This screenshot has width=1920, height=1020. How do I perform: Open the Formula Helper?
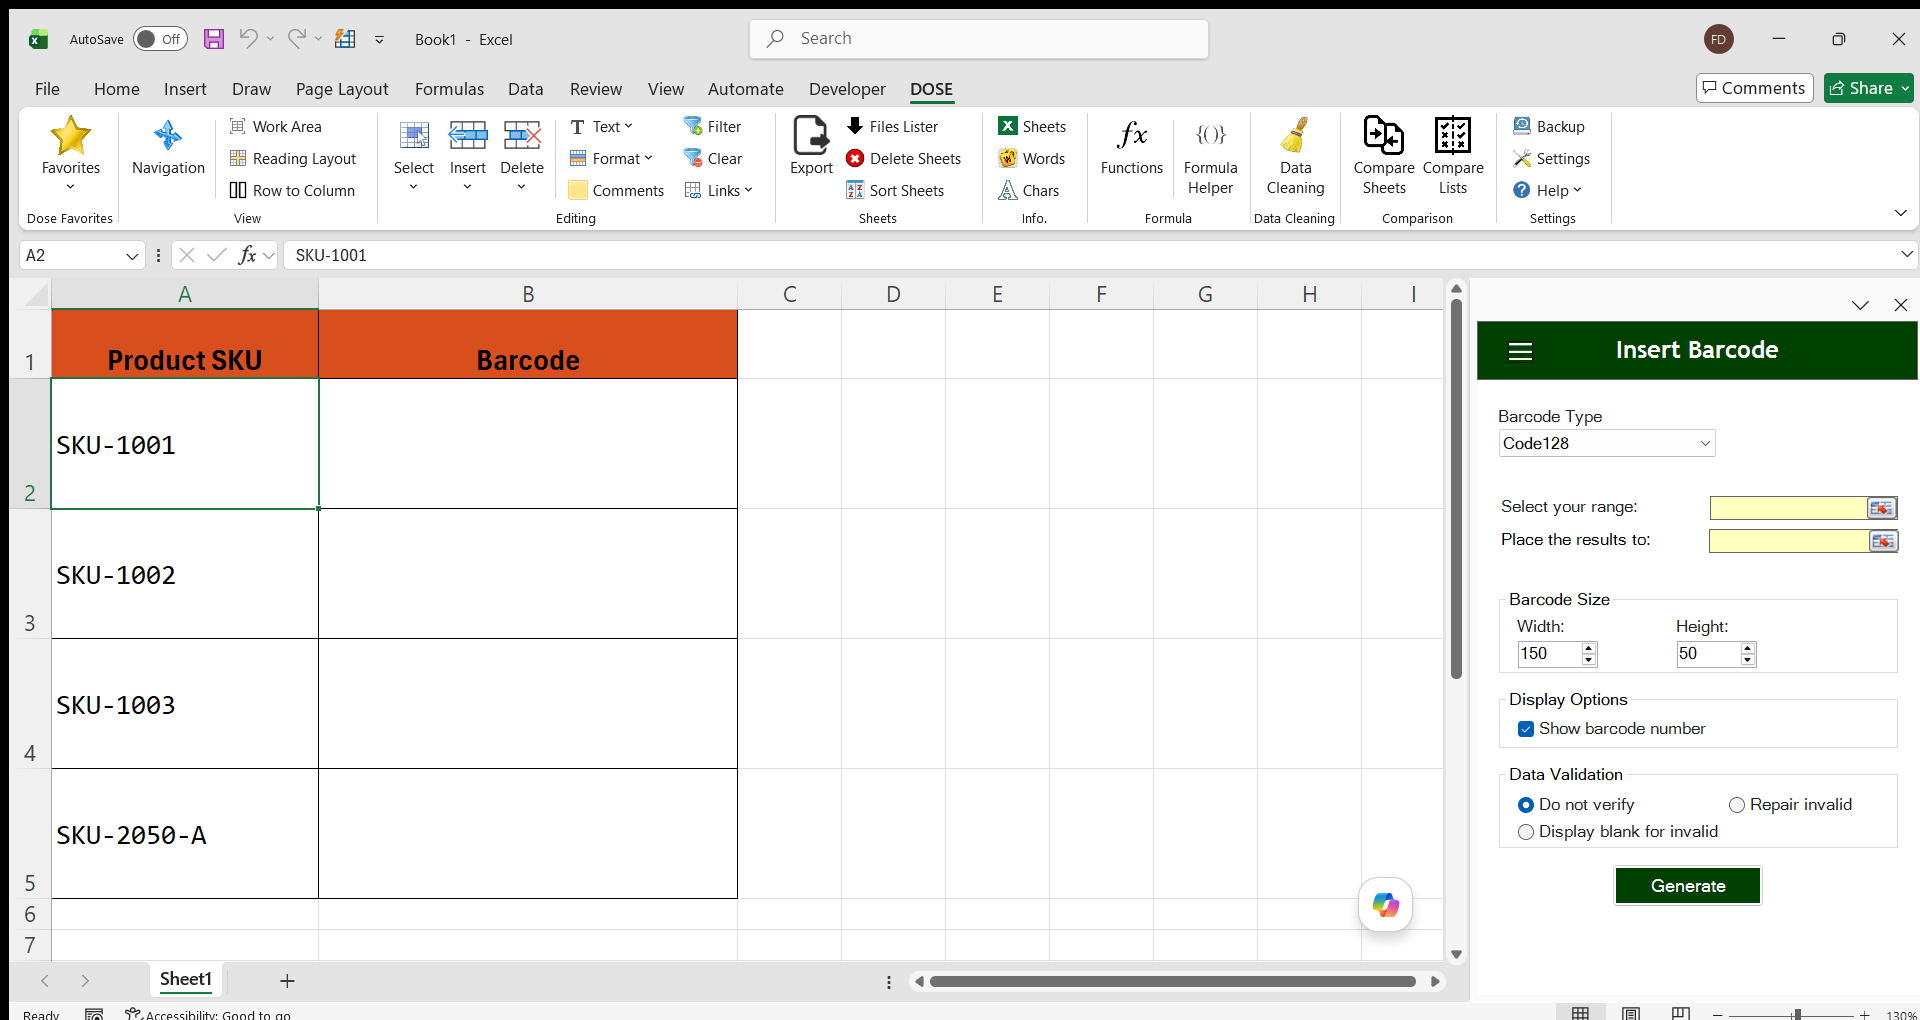click(x=1210, y=156)
